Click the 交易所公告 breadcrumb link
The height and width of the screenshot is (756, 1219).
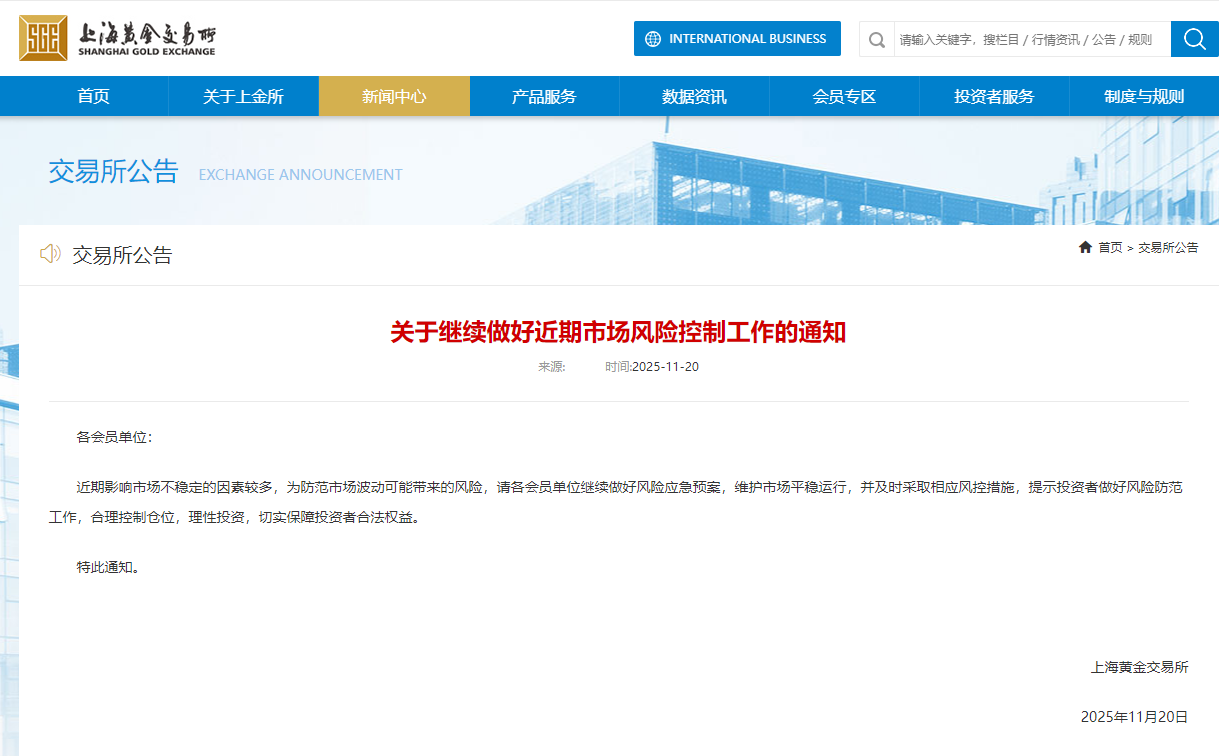point(1167,247)
